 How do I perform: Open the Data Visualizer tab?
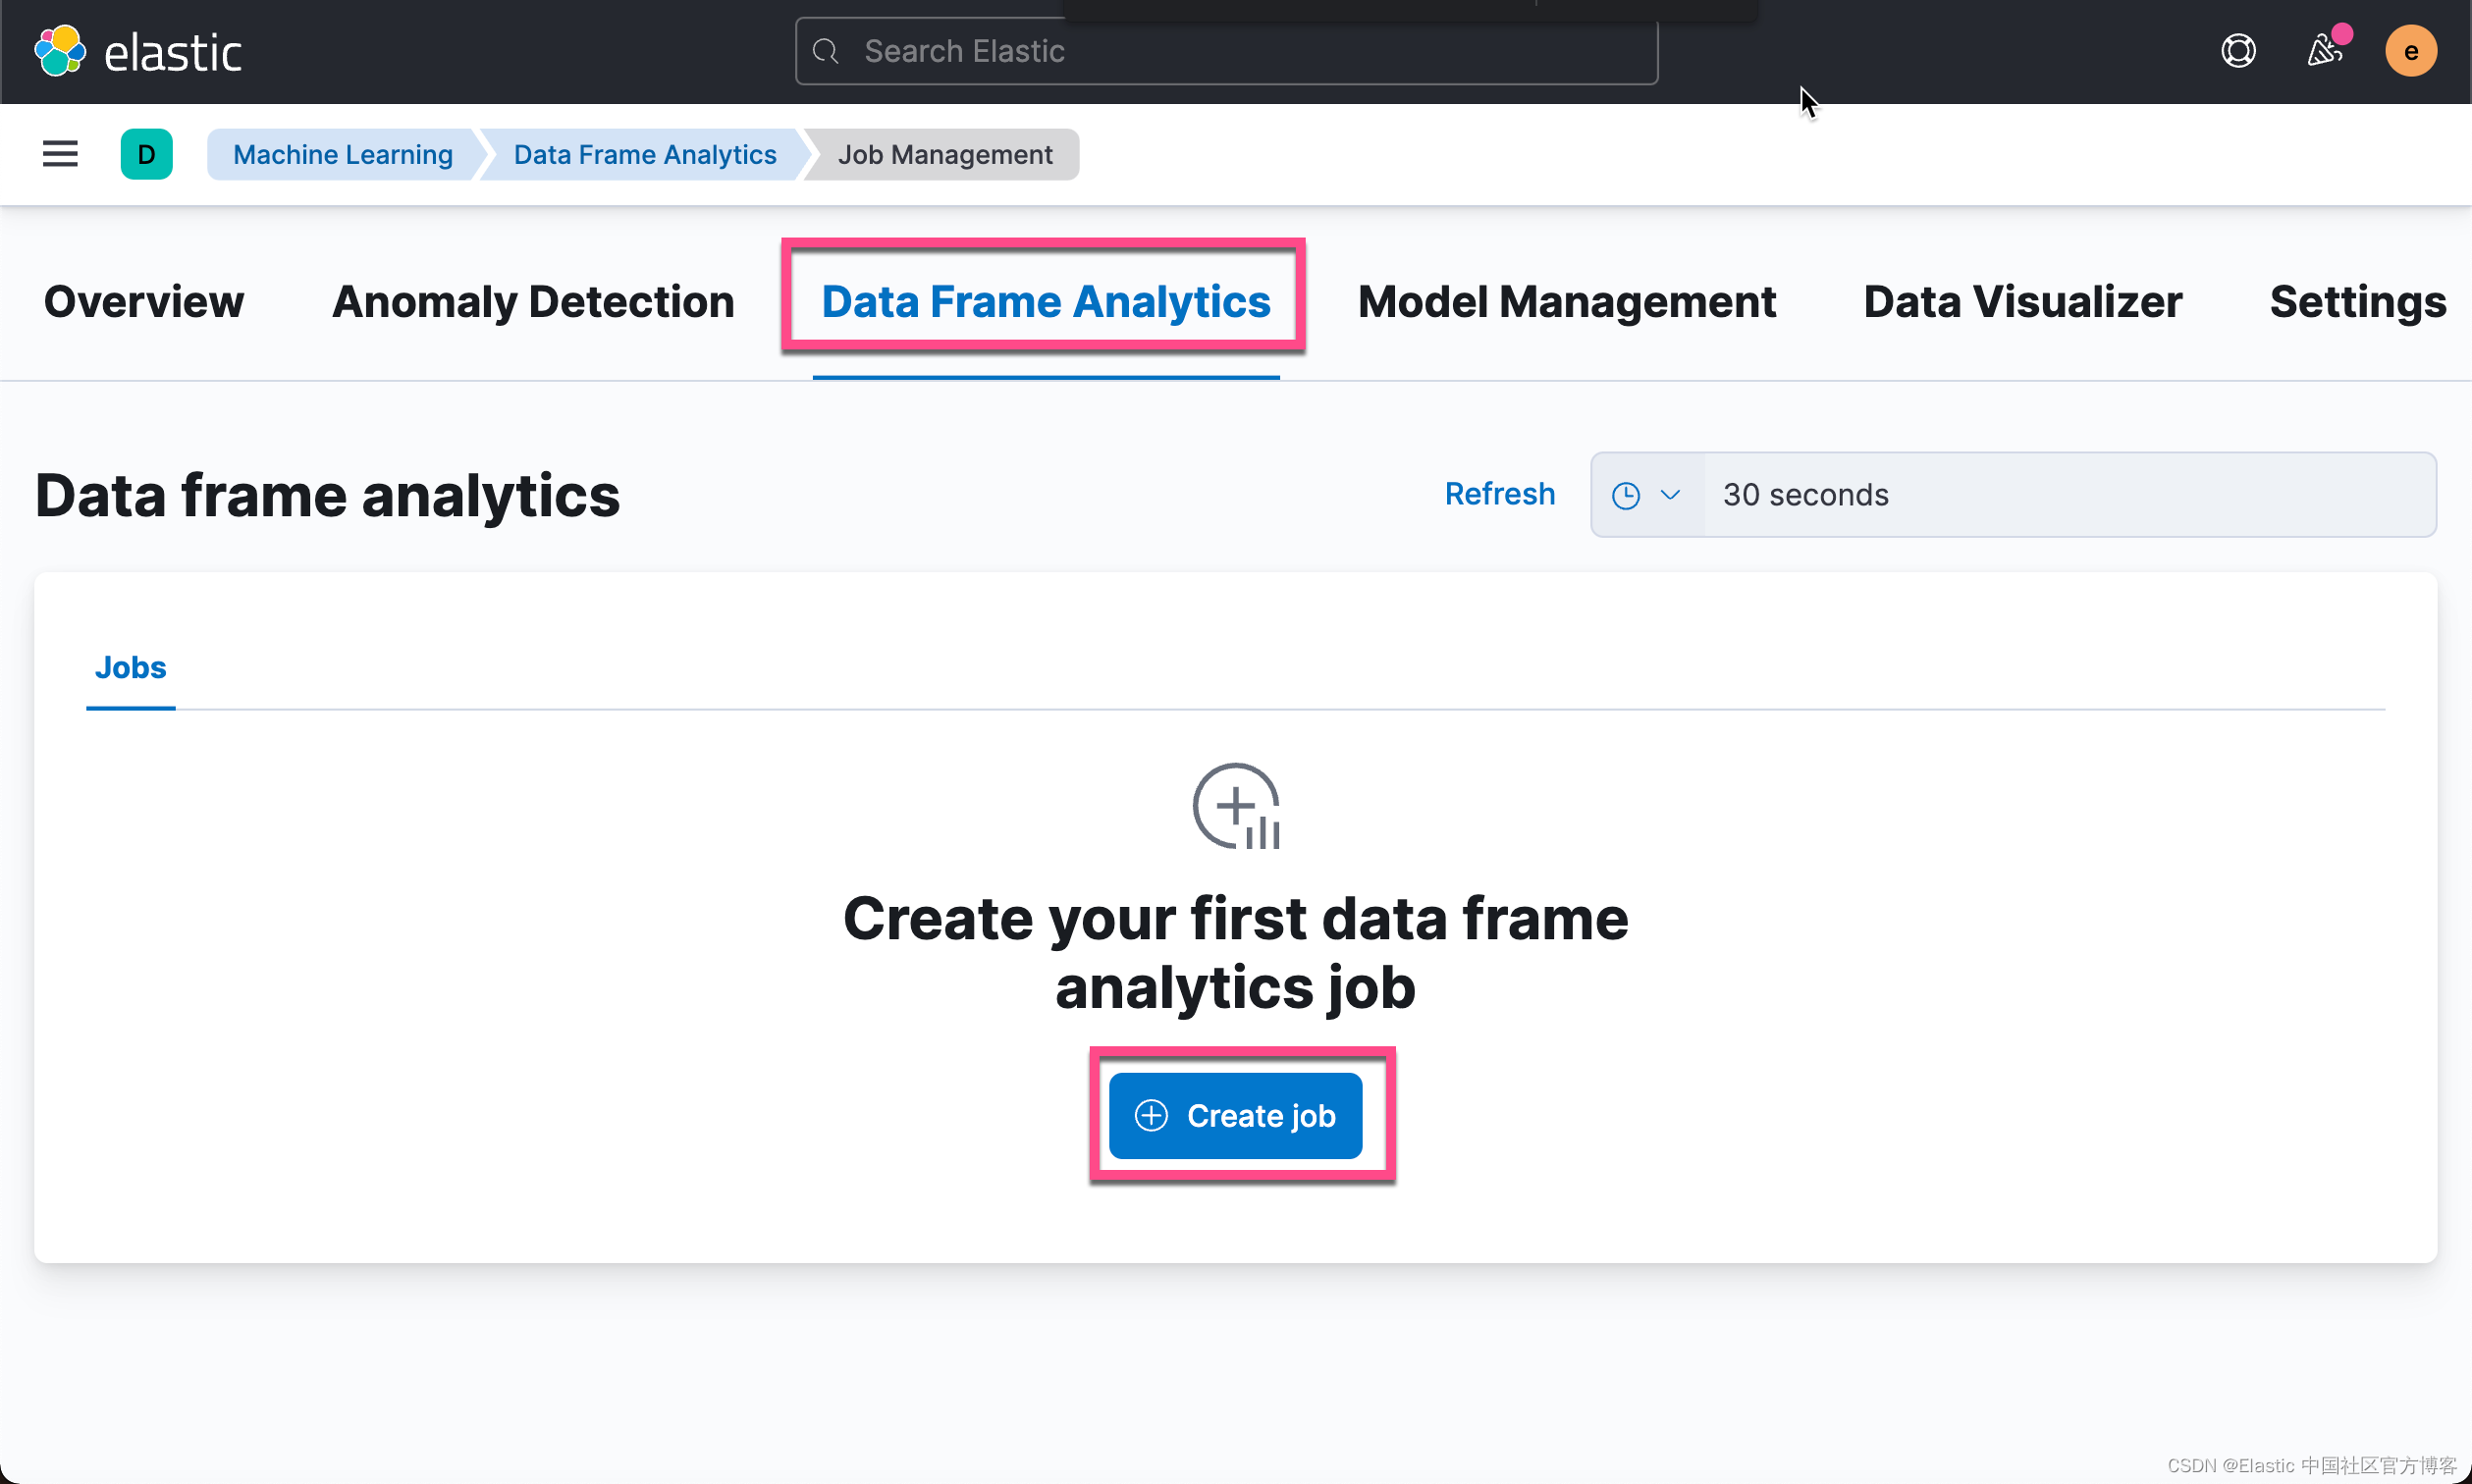(x=2022, y=302)
